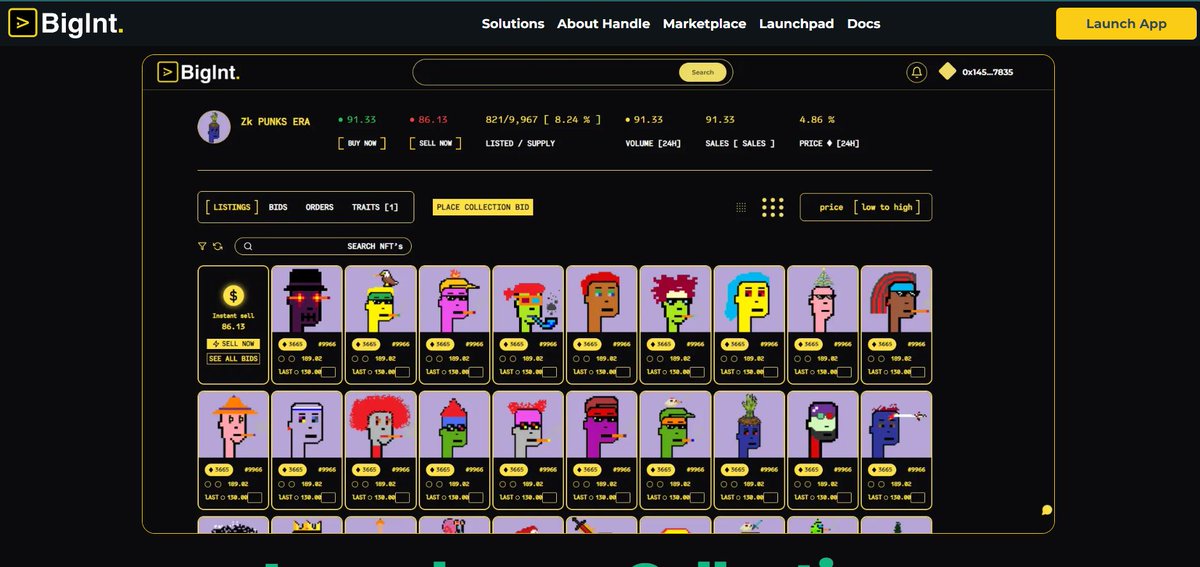The width and height of the screenshot is (1200, 567).
Task: Click the dollar coin Instant sell icon
Action: pyautogui.click(x=233, y=296)
